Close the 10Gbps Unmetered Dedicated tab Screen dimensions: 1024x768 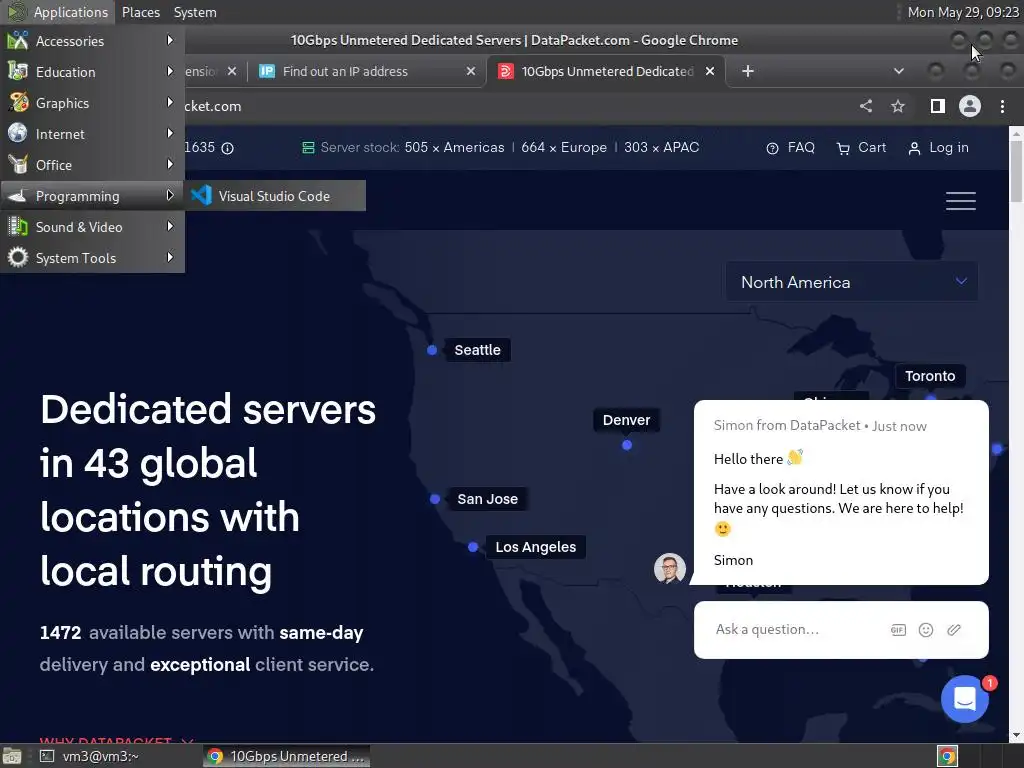(x=710, y=71)
